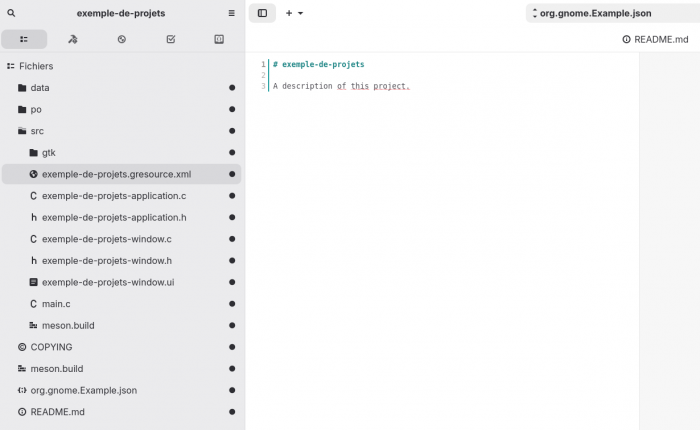Viewport: 700px width, 430px height.
Task: Switch to the build hammer panel tab
Action: point(73,39)
